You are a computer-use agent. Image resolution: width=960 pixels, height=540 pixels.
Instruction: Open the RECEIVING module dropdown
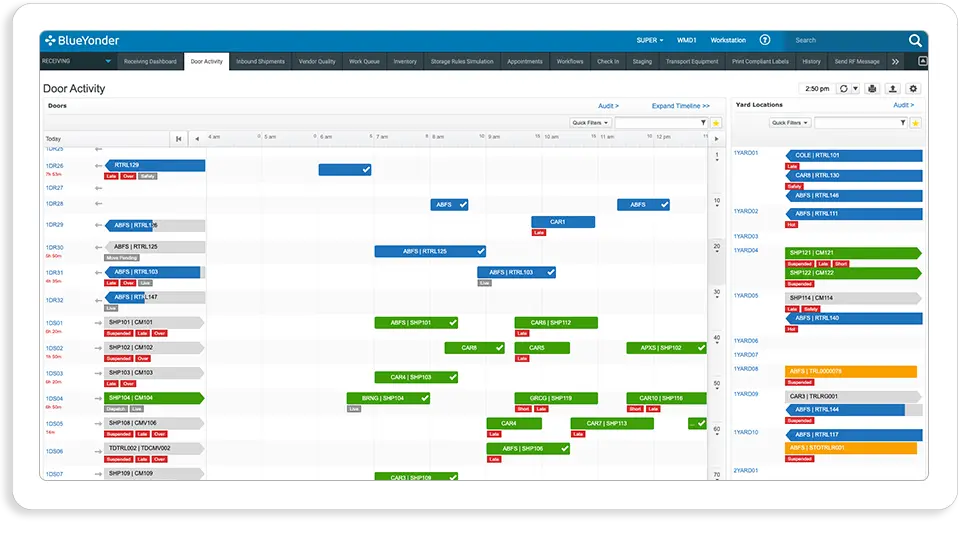click(x=77, y=61)
